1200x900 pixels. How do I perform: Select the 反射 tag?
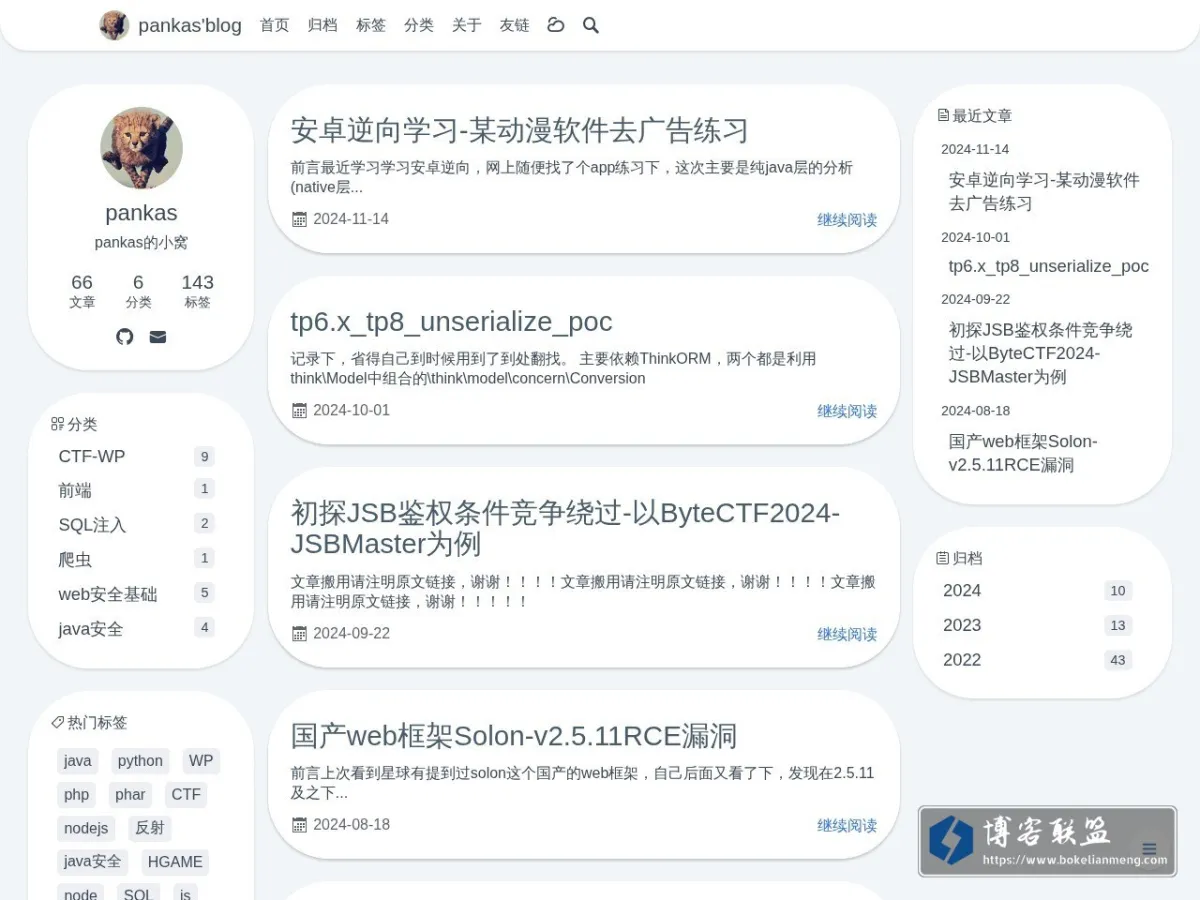[150, 828]
